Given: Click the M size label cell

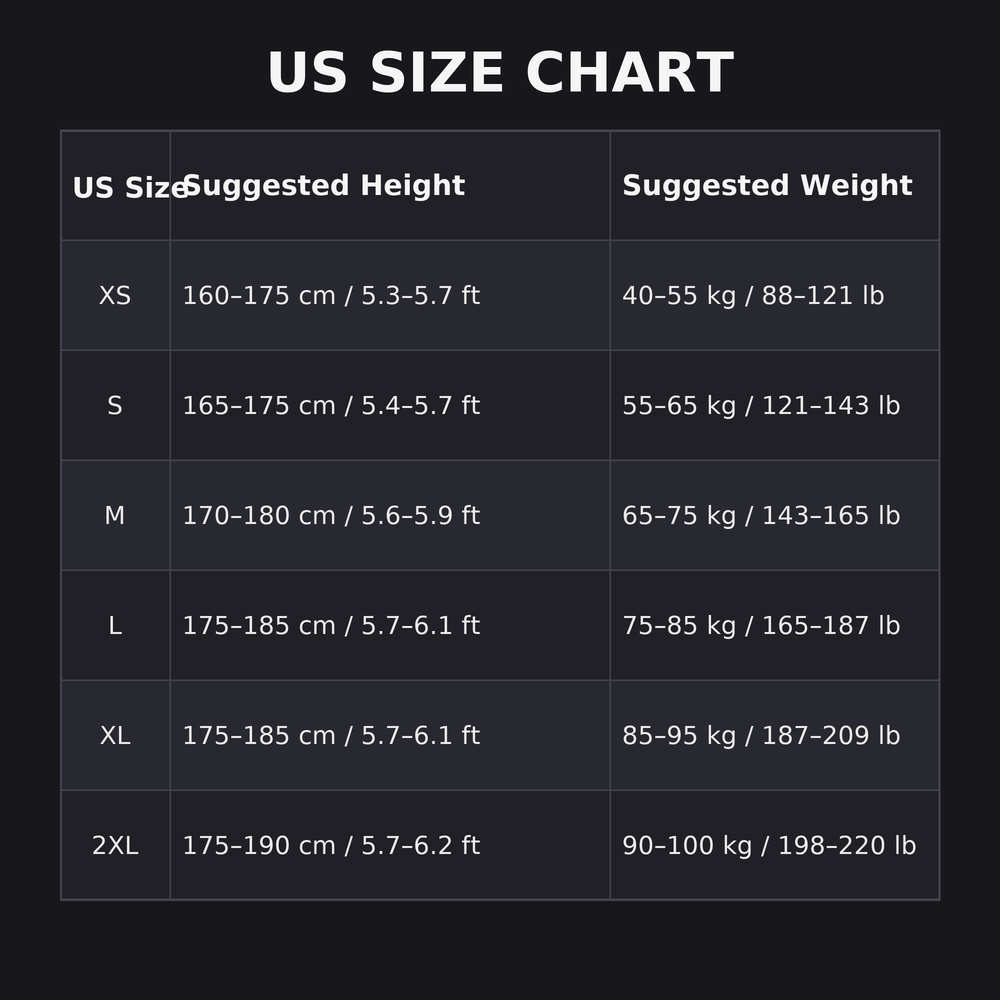Looking at the screenshot, I should pos(115,516).
